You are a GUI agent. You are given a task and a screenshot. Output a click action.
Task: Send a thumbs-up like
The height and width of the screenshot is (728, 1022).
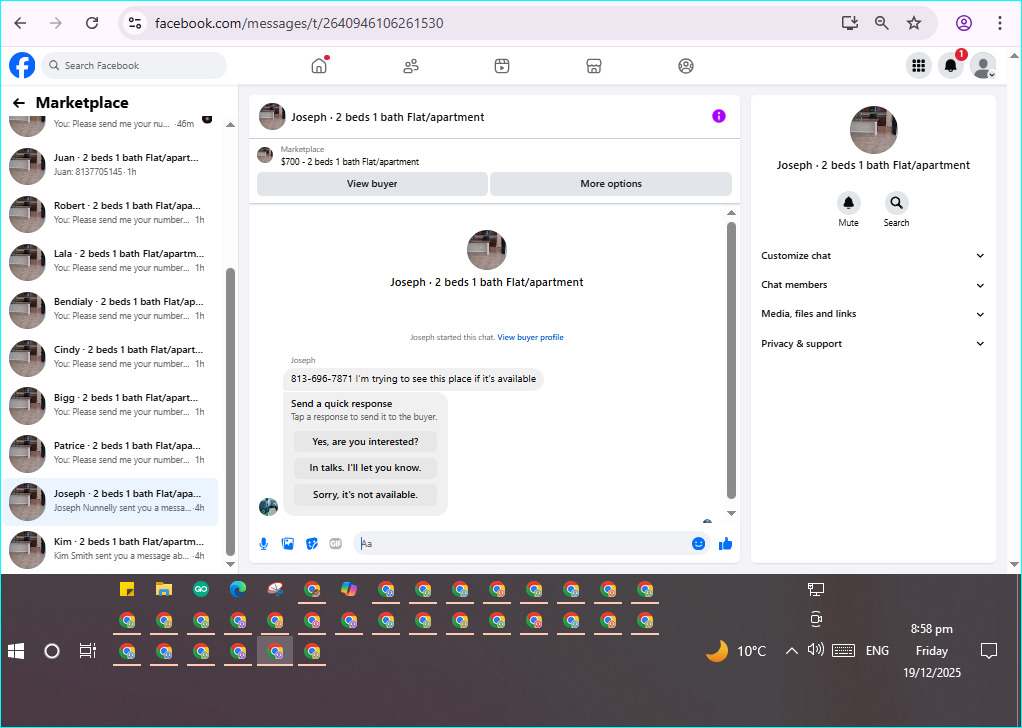pyautogui.click(x=725, y=544)
